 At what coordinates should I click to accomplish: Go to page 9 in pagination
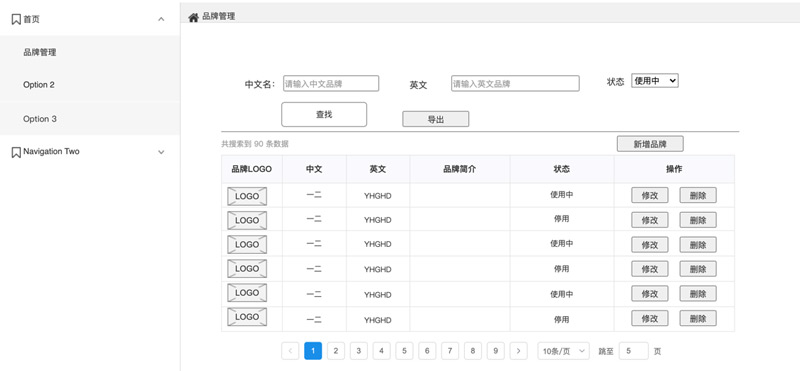click(495, 351)
